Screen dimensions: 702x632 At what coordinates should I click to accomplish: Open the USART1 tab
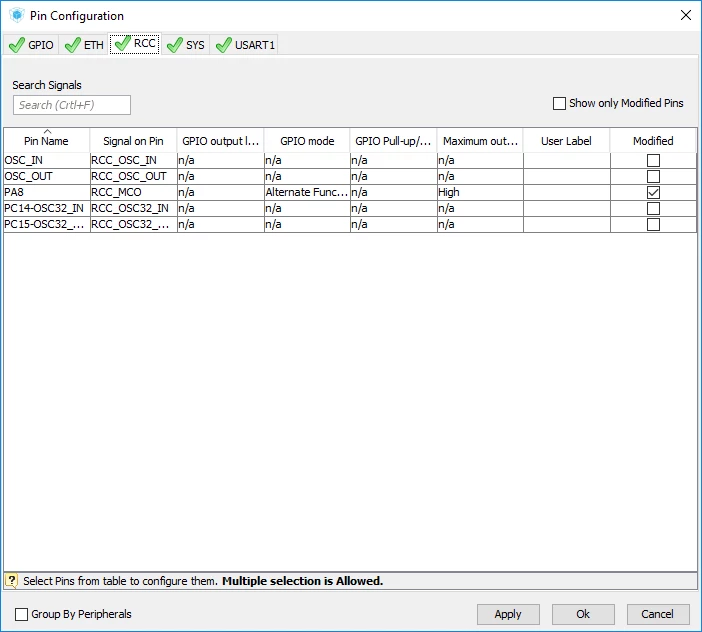[244, 45]
